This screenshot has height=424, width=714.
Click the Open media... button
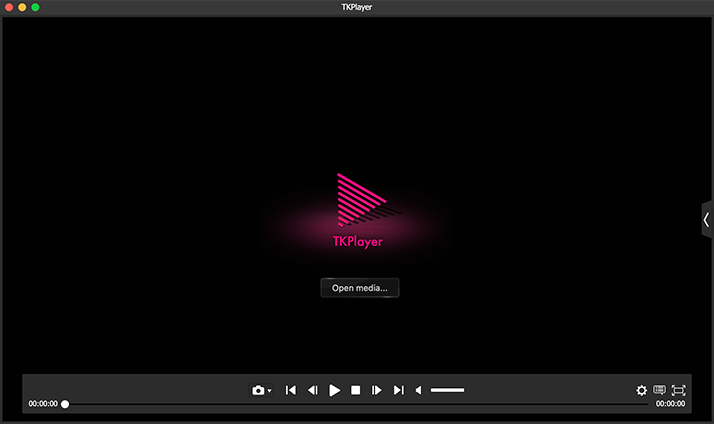tap(360, 288)
